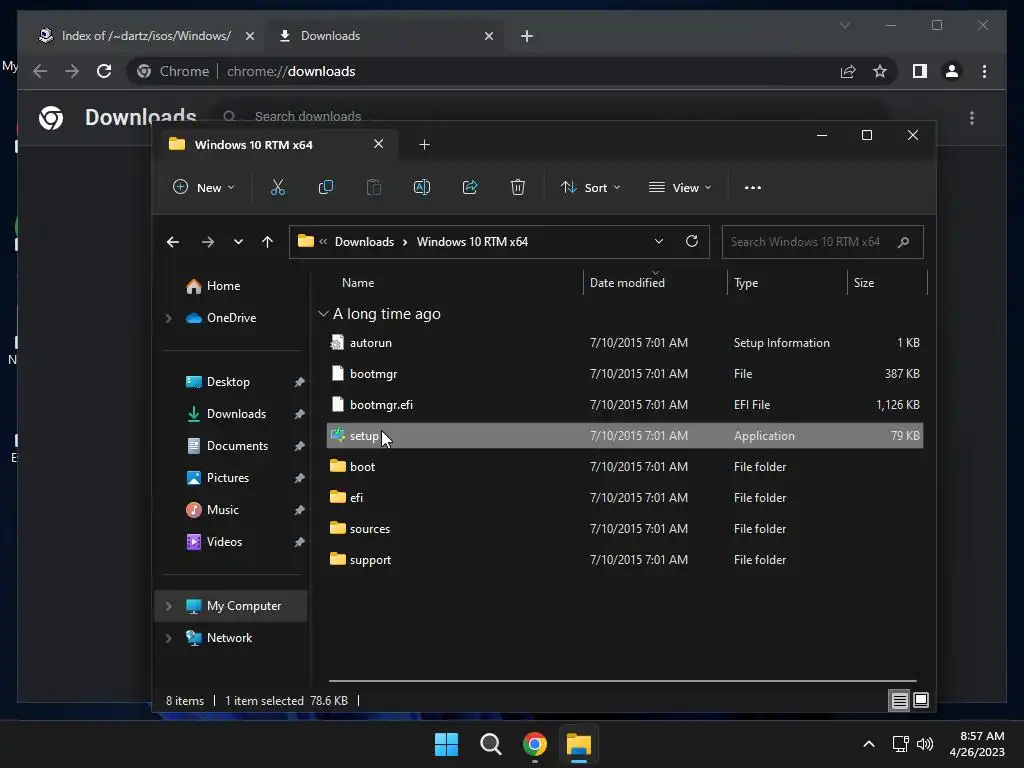
Task: Open the Sort dropdown
Action: [590, 187]
